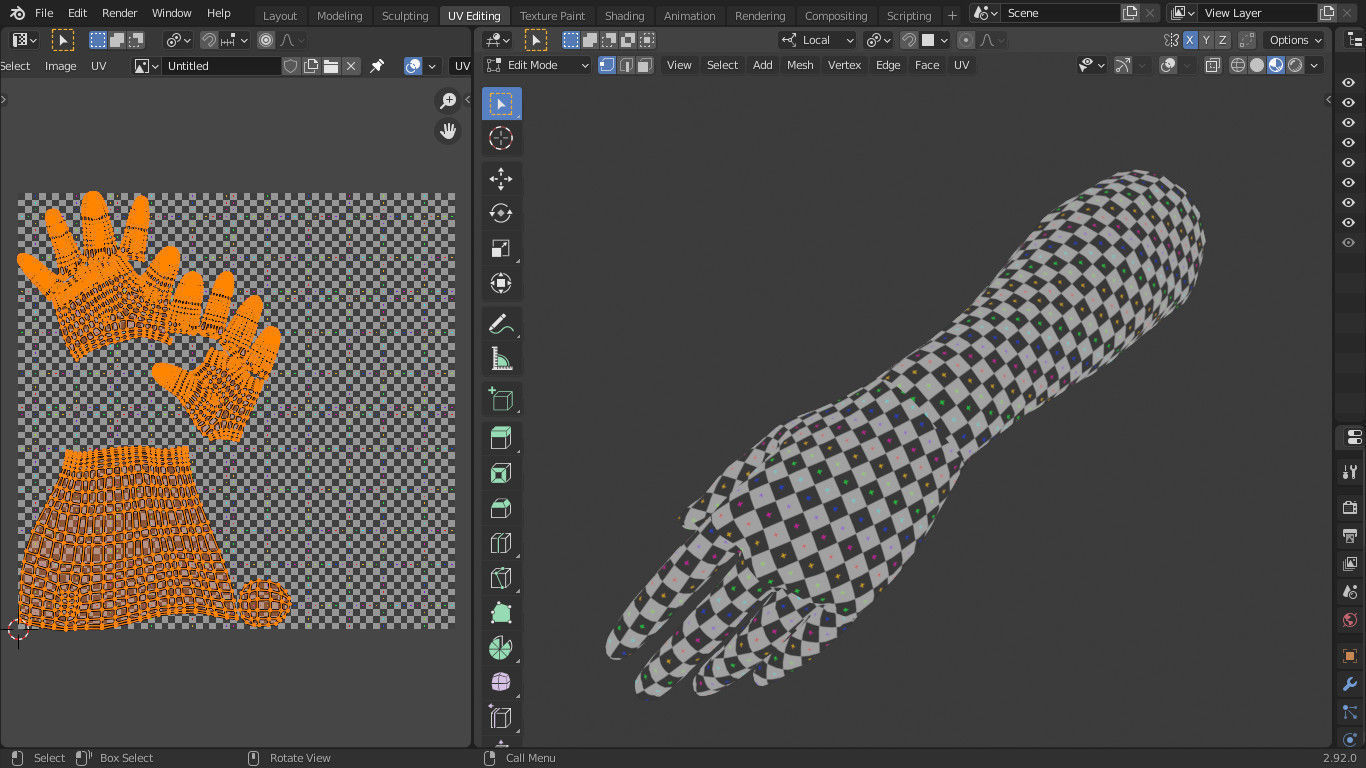Select the Extrude Region tool

click(x=501, y=438)
